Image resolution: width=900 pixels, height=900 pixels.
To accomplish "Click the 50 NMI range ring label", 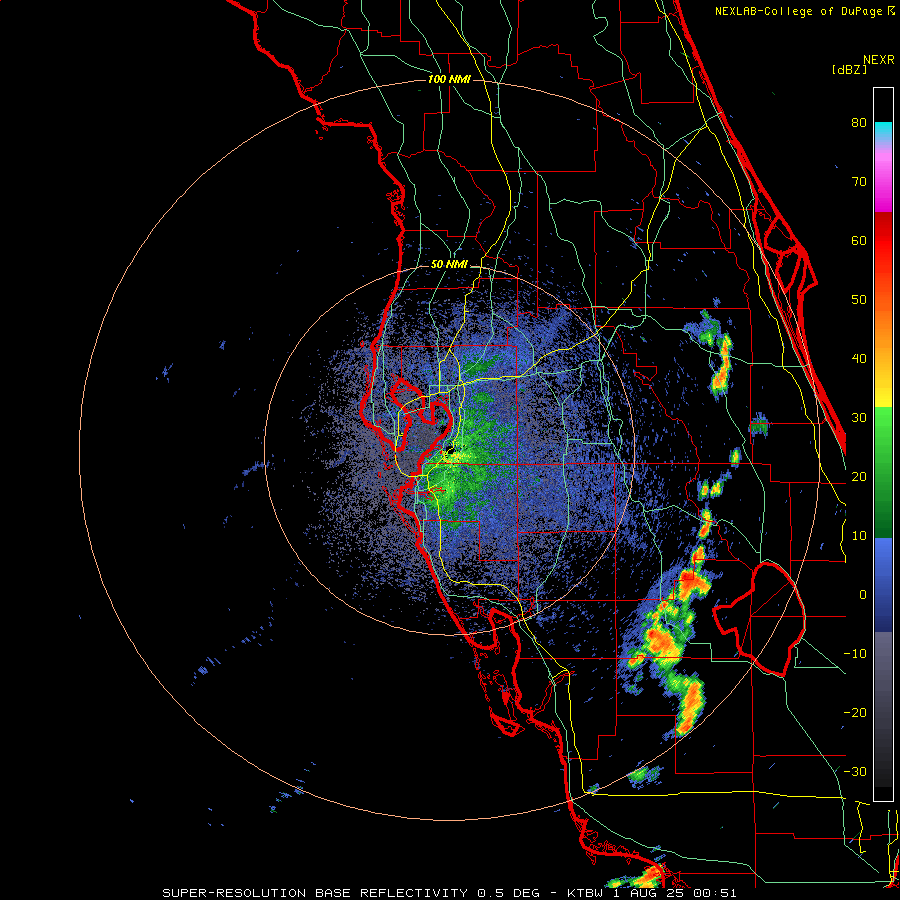I will (449, 265).
